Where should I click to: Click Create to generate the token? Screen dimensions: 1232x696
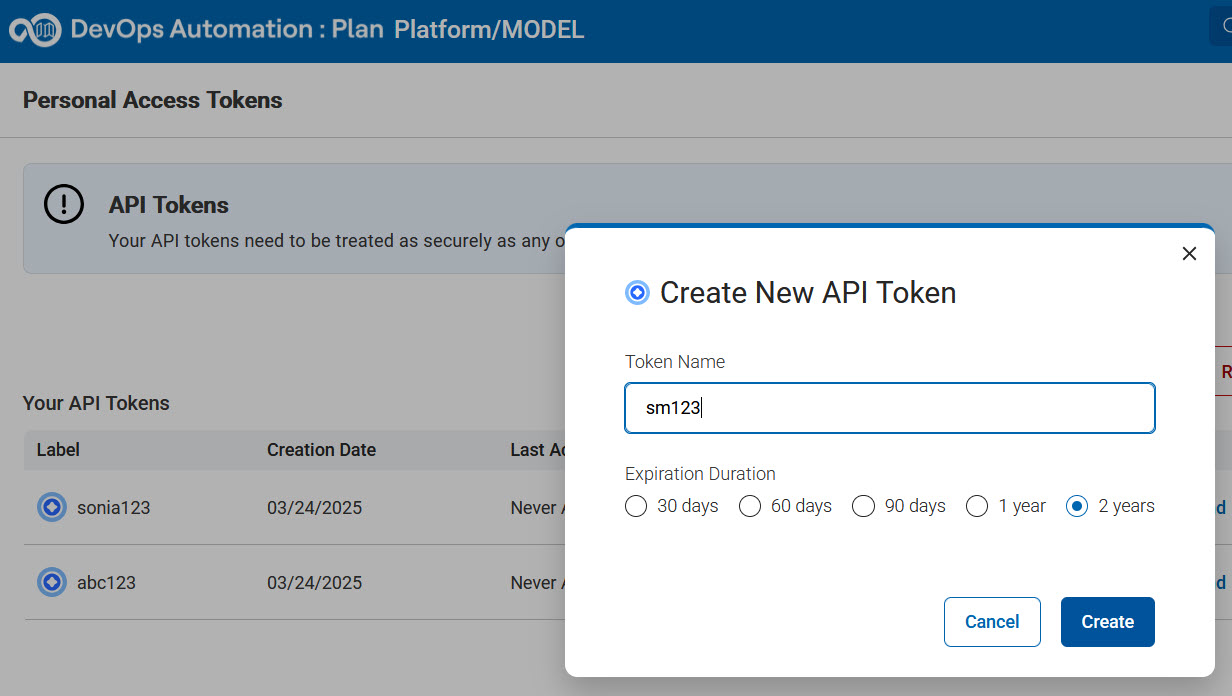pos(1107,622)
